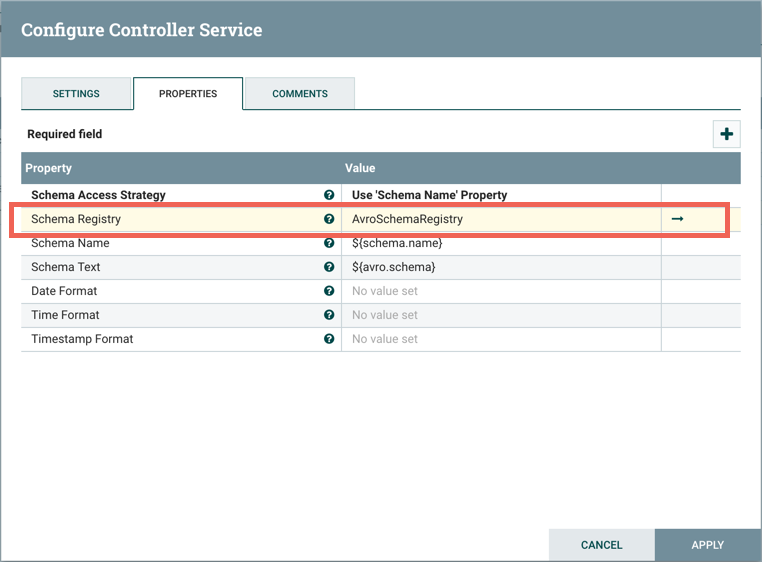Viewport: 762px width, 562px height.
Task: Click the plus icon to add property
Action: point(726,134)
